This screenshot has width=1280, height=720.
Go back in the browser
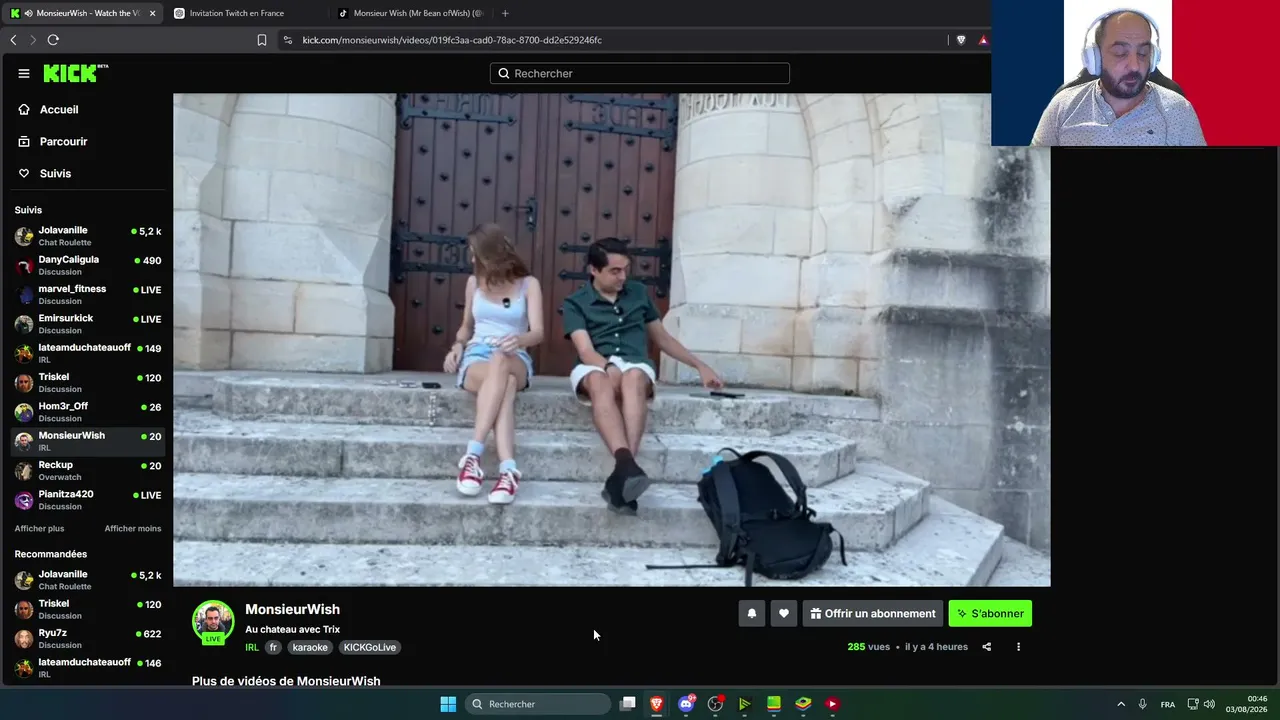pos(13,40)
